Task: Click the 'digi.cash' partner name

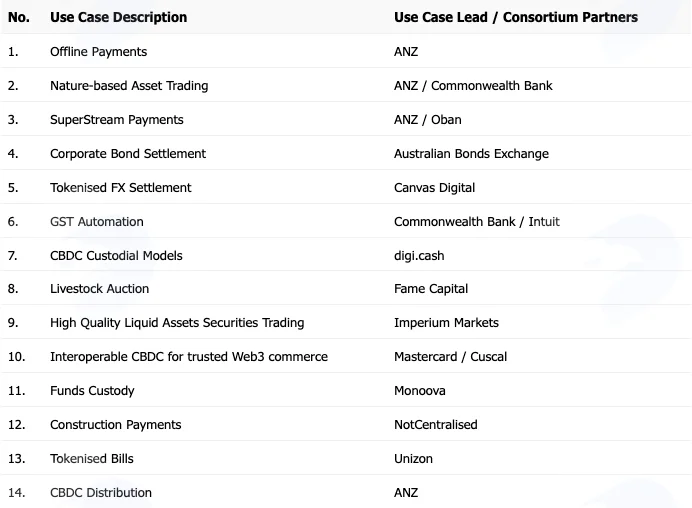Action: (419, 256)
